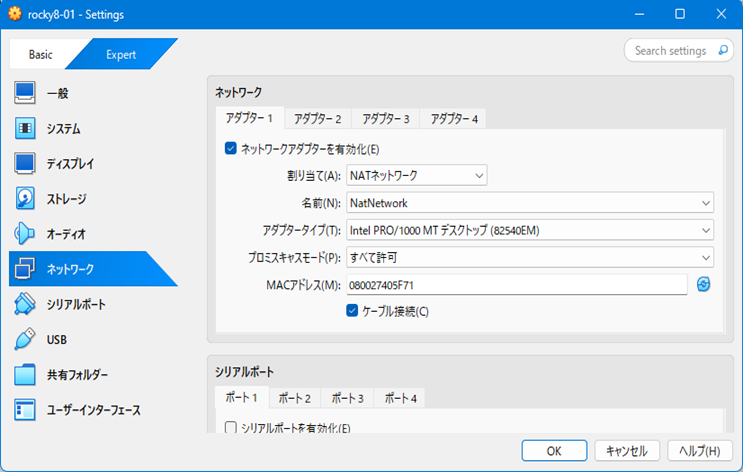This screenshot has height=472, width=743.
Task: Switch to the Expert mode tab
Action: coord(121,54)
